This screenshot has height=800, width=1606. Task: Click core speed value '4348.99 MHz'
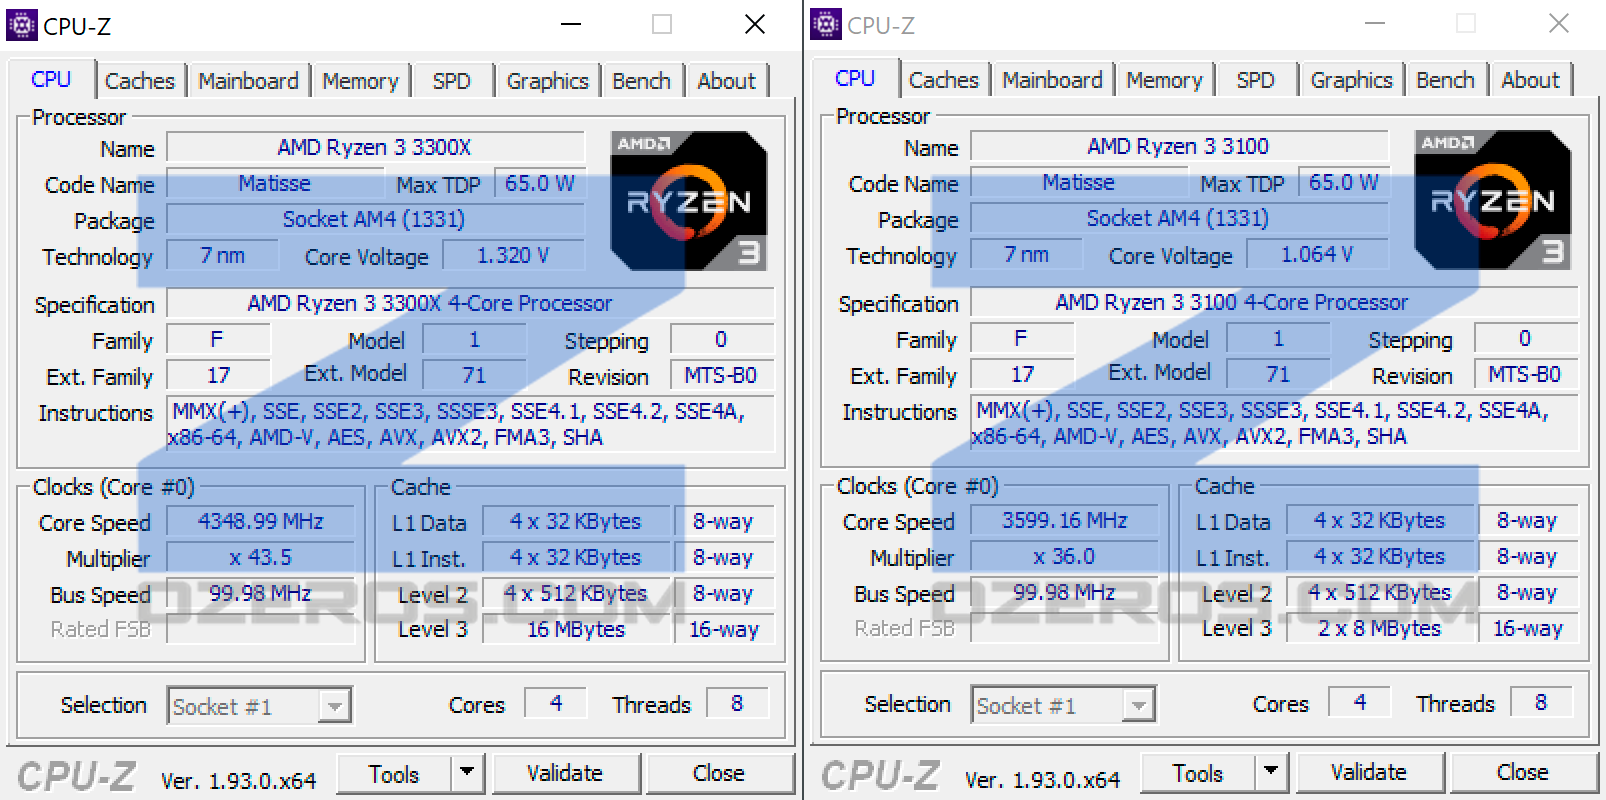pyautogui.click(x=260, y=522)
